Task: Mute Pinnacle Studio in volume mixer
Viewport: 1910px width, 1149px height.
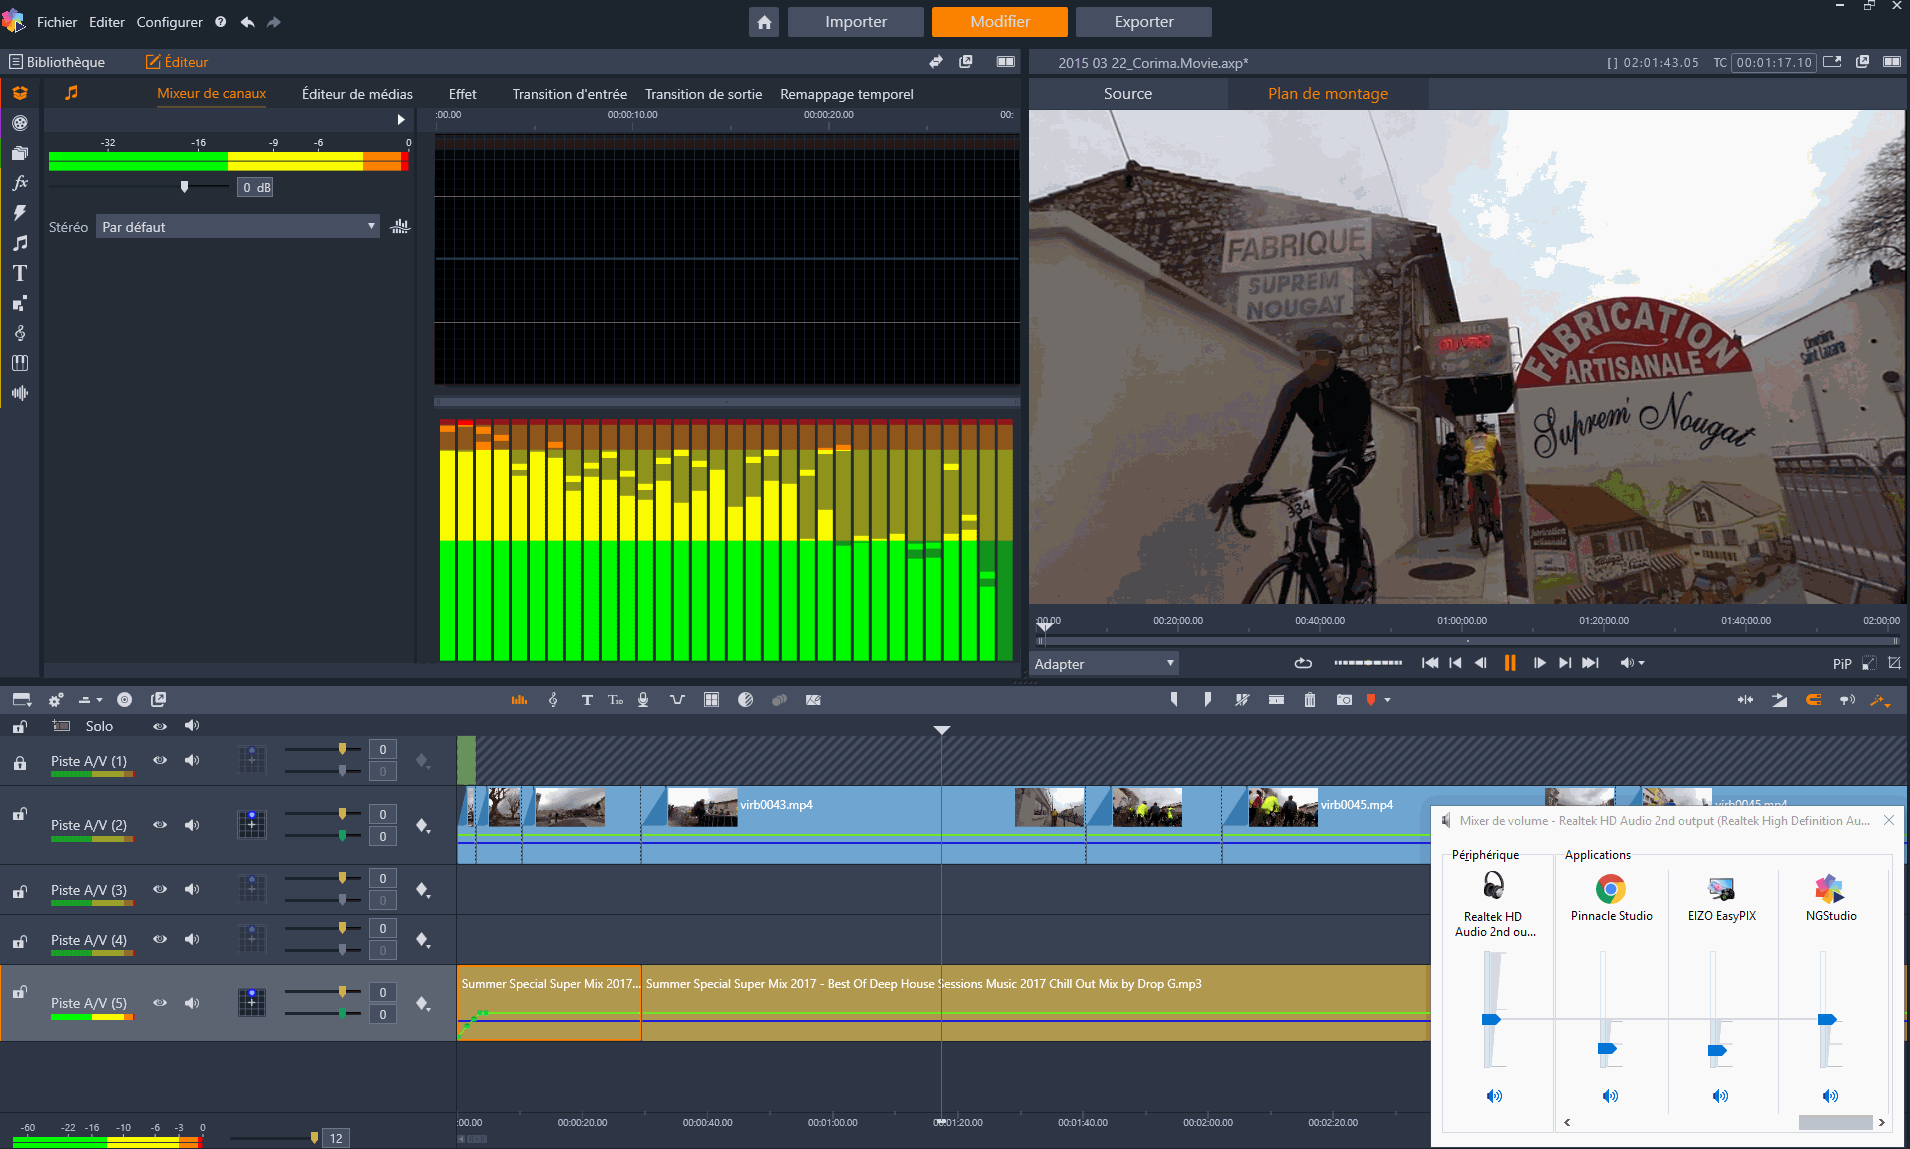Action: (x=1610, y=1096)
